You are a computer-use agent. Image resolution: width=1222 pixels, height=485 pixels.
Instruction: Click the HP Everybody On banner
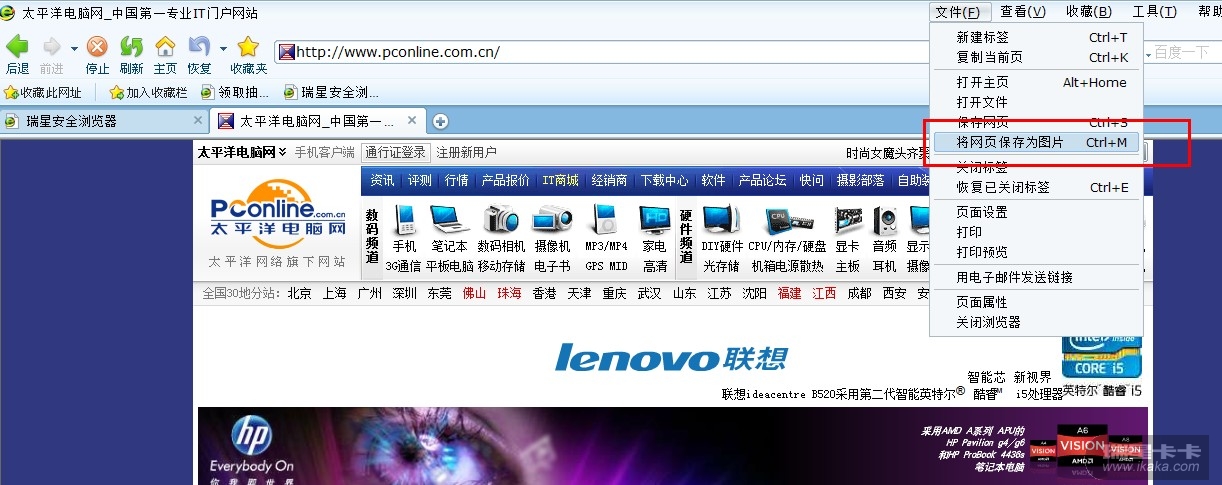pyautogui.click(x=671, y=446)
